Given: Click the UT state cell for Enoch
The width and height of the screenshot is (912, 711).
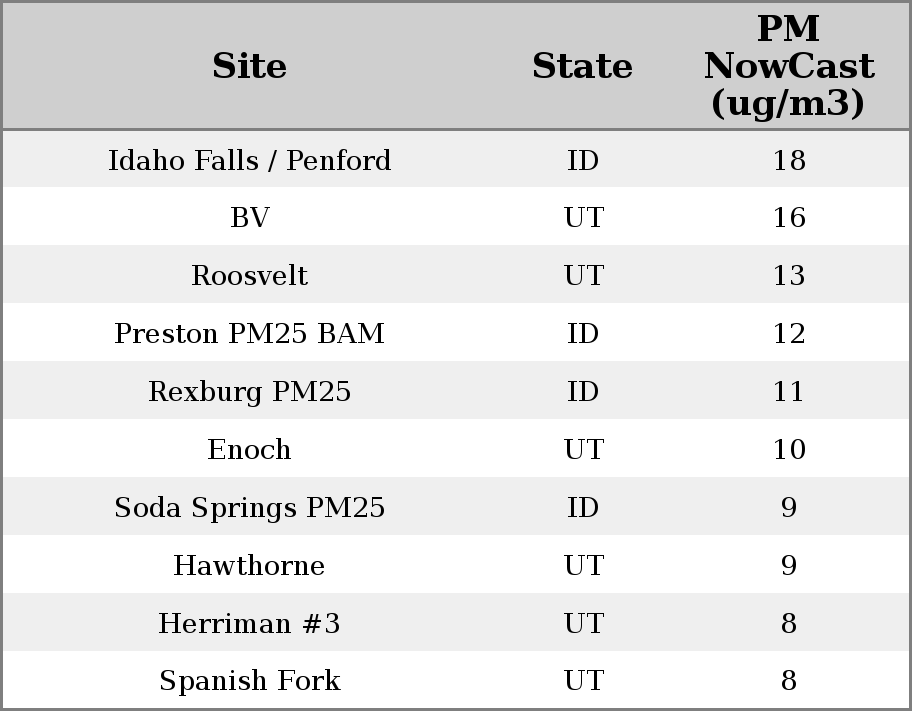Looking at the screenshot, I should pyautogui.click(x=583, y=450).
